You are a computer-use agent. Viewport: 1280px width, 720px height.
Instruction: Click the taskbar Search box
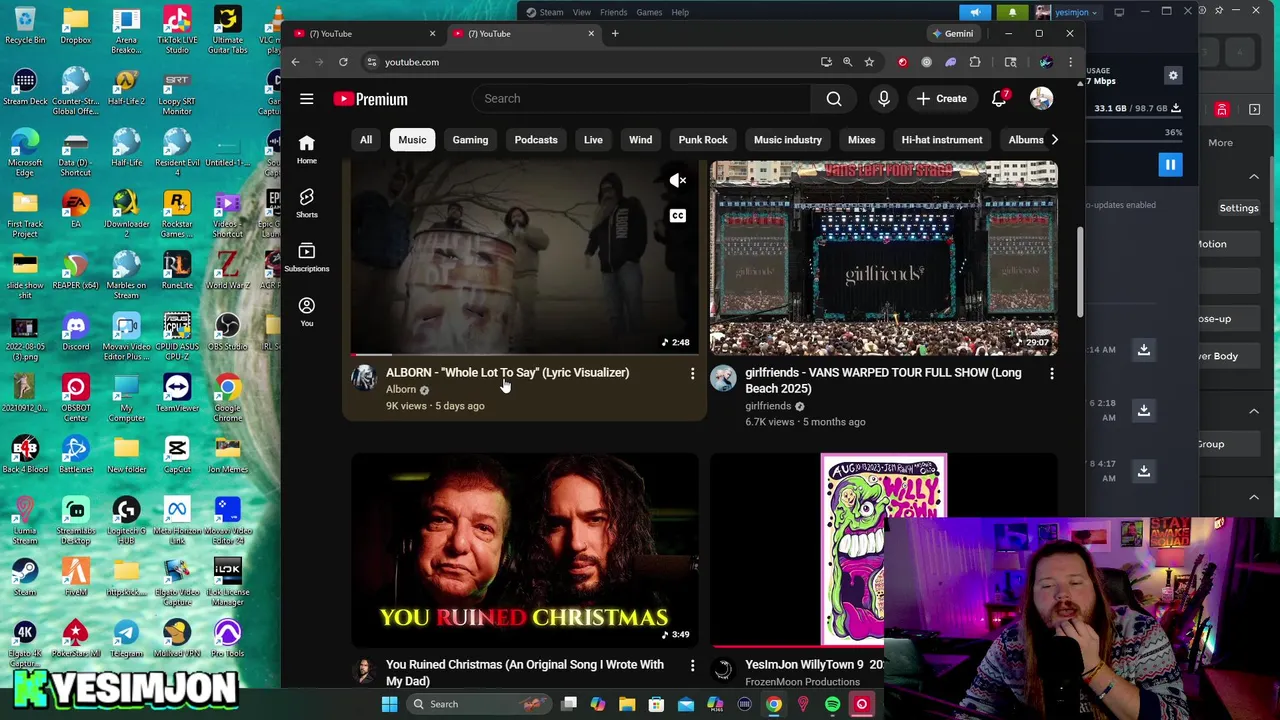478,704
